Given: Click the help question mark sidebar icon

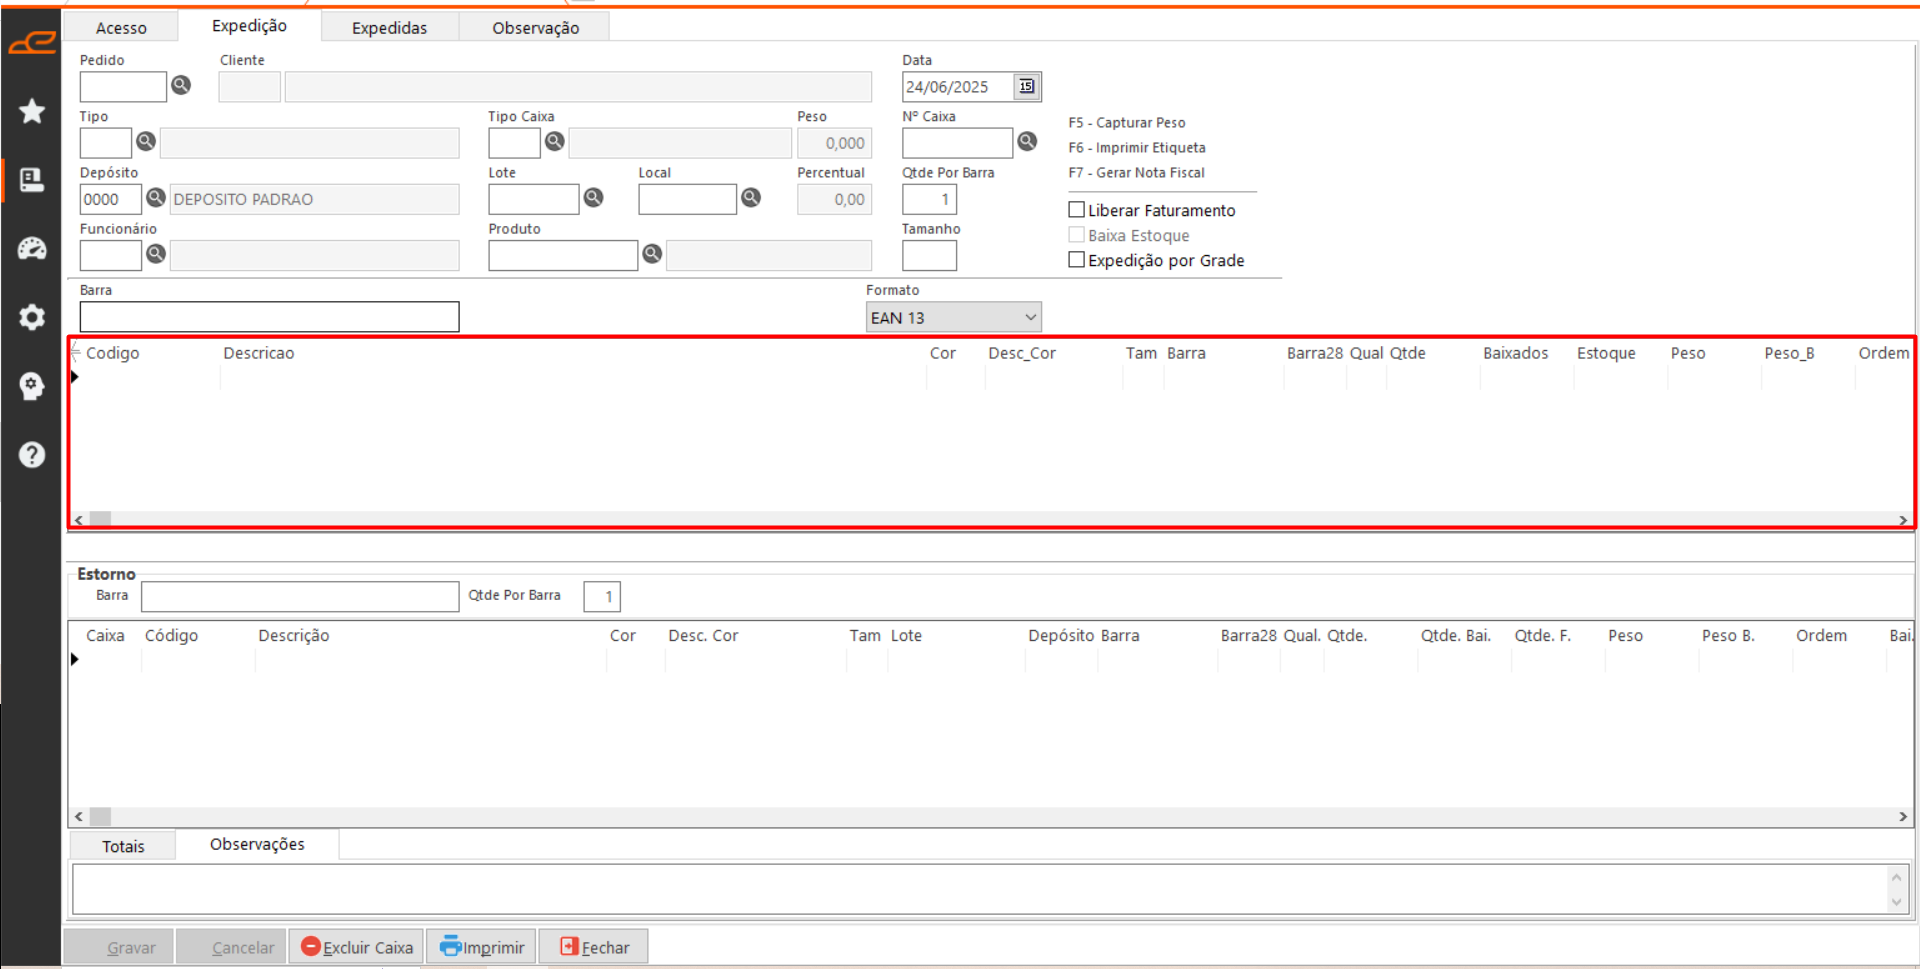Looking at the screenshot, I should pyautogui.click(x=32, y=455).
